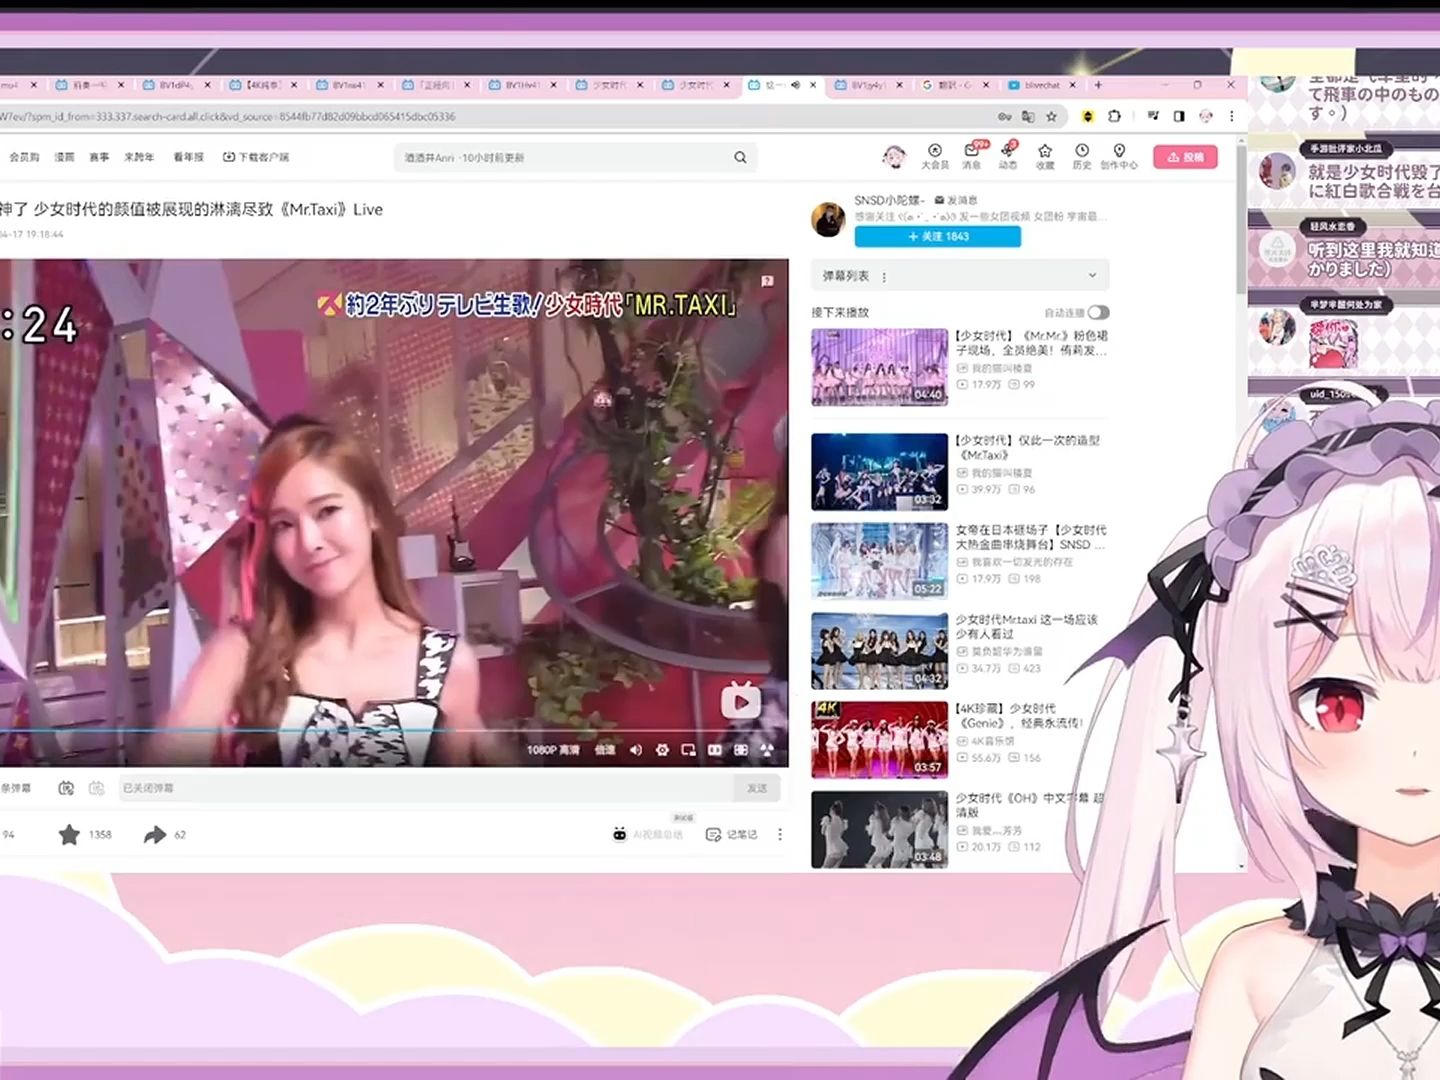Open thumbnail of 少女时代Mr.taxi 这一场 video

879,651
